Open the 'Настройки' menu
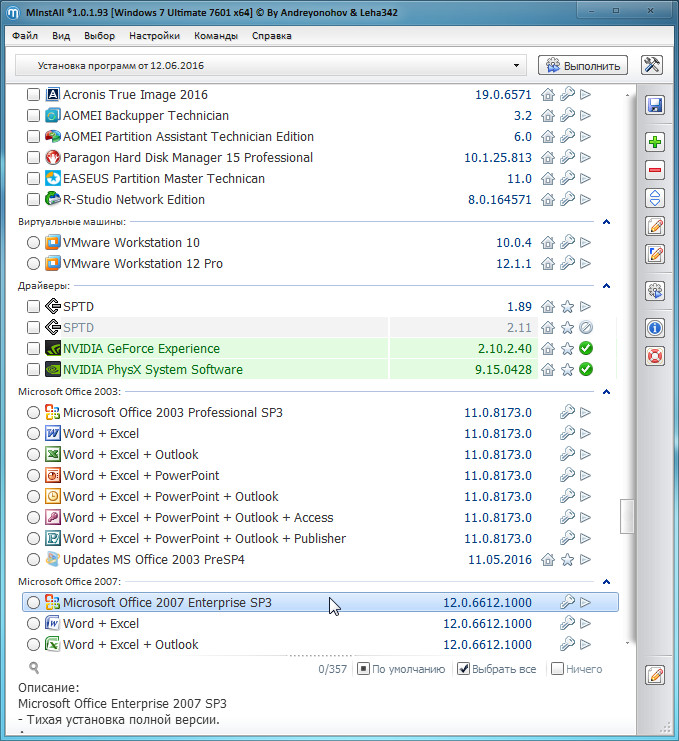This screenshot has width=679, height=741. [x=155, y=36]
